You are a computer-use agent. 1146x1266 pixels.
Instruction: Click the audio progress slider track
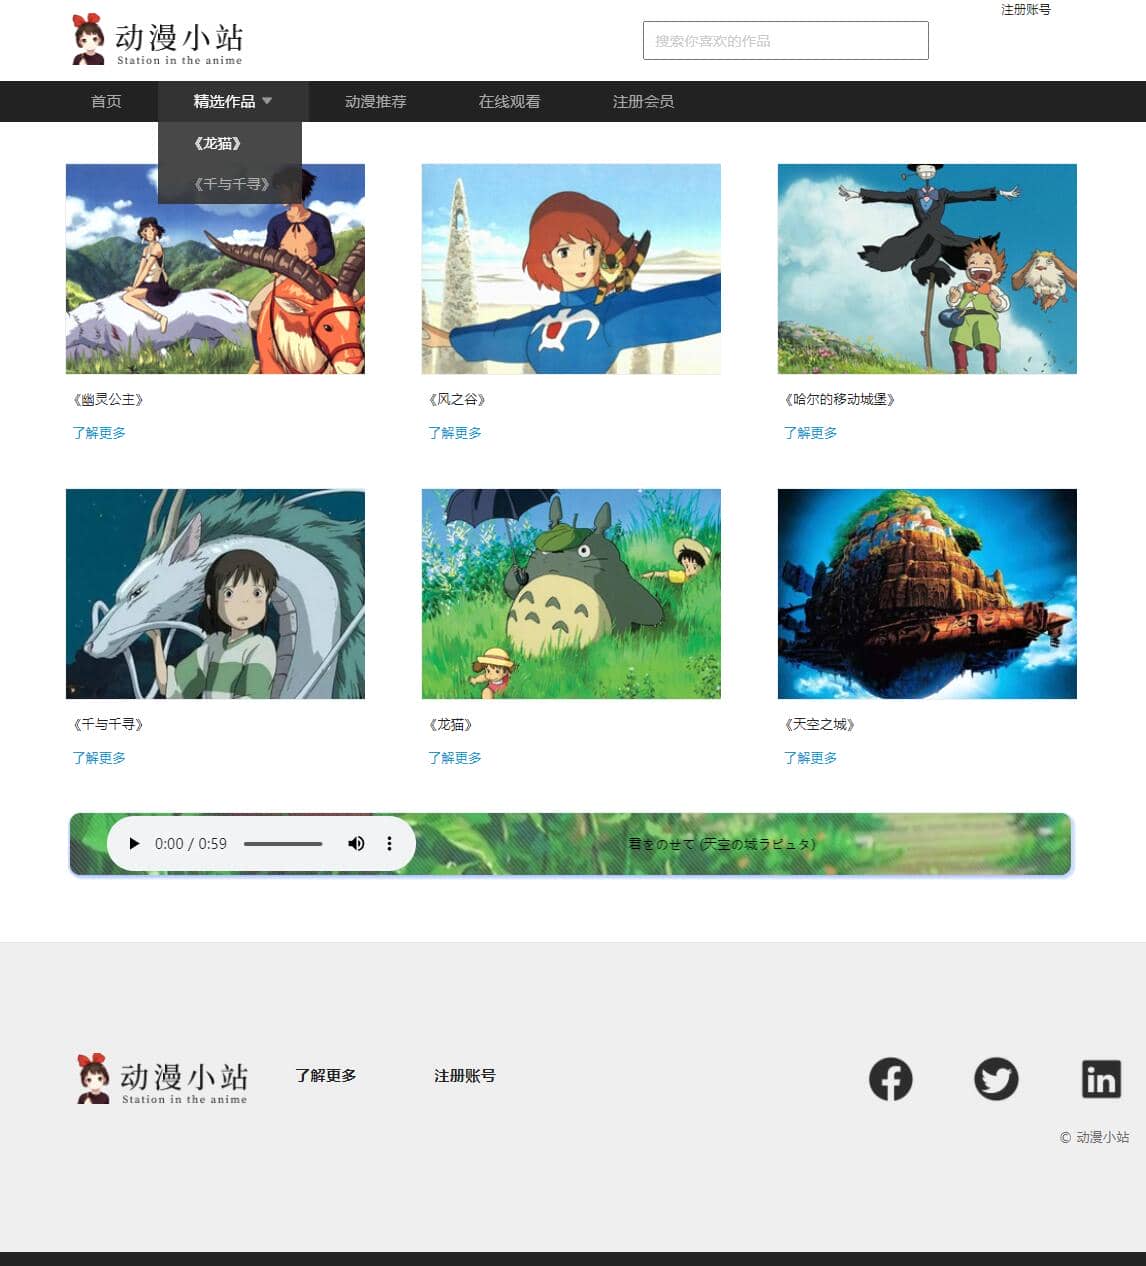283,843
